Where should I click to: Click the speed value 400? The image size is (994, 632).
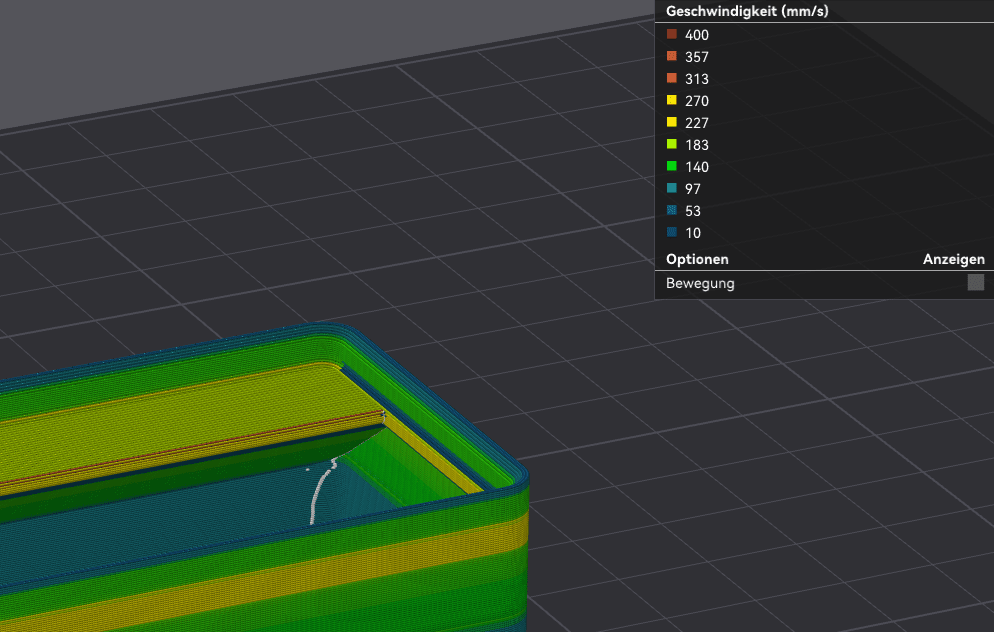click(x=697, y=35)
